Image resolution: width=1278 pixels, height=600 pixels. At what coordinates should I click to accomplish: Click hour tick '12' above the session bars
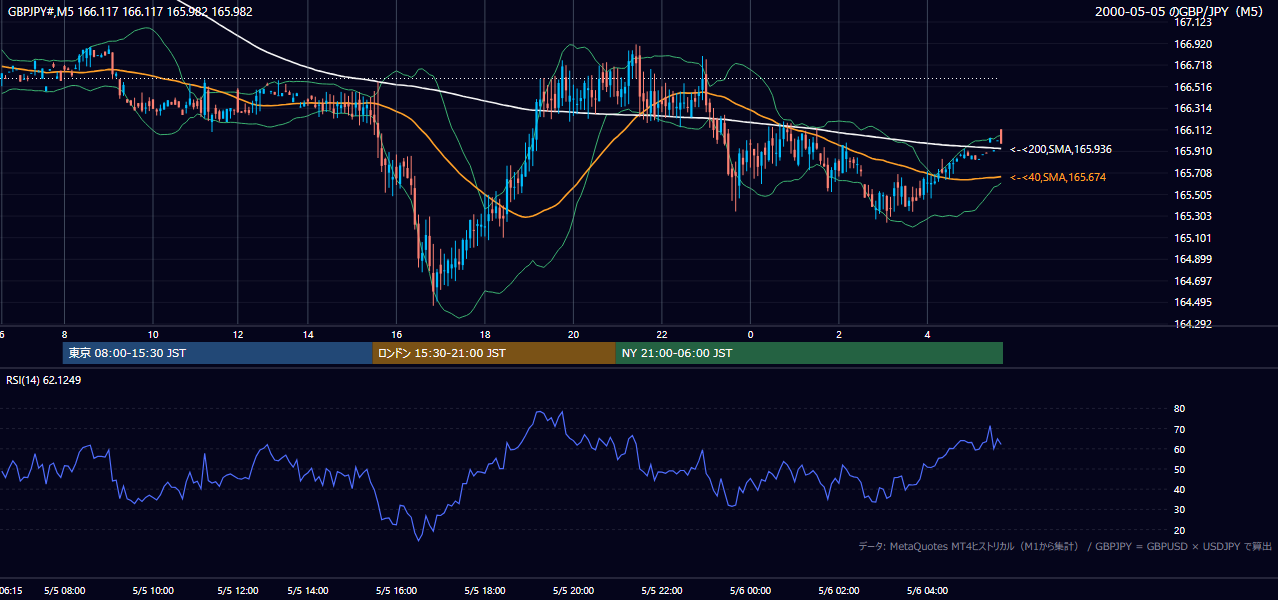point(237,334)
